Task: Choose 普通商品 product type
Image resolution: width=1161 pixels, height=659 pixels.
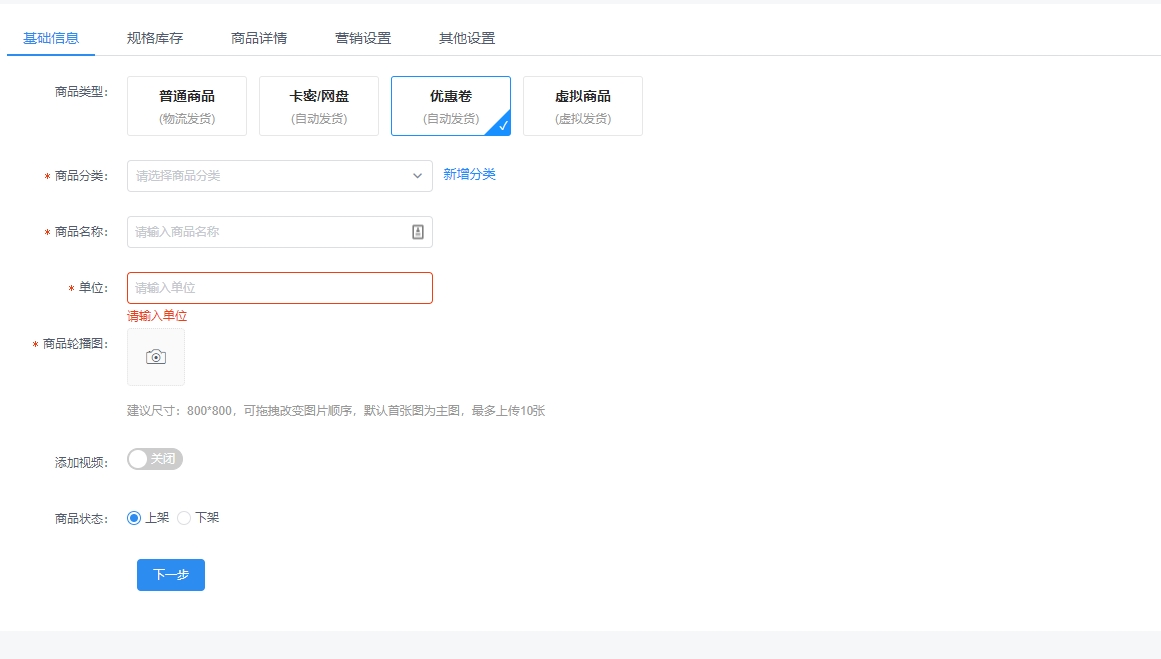Action: pos(187,106)
